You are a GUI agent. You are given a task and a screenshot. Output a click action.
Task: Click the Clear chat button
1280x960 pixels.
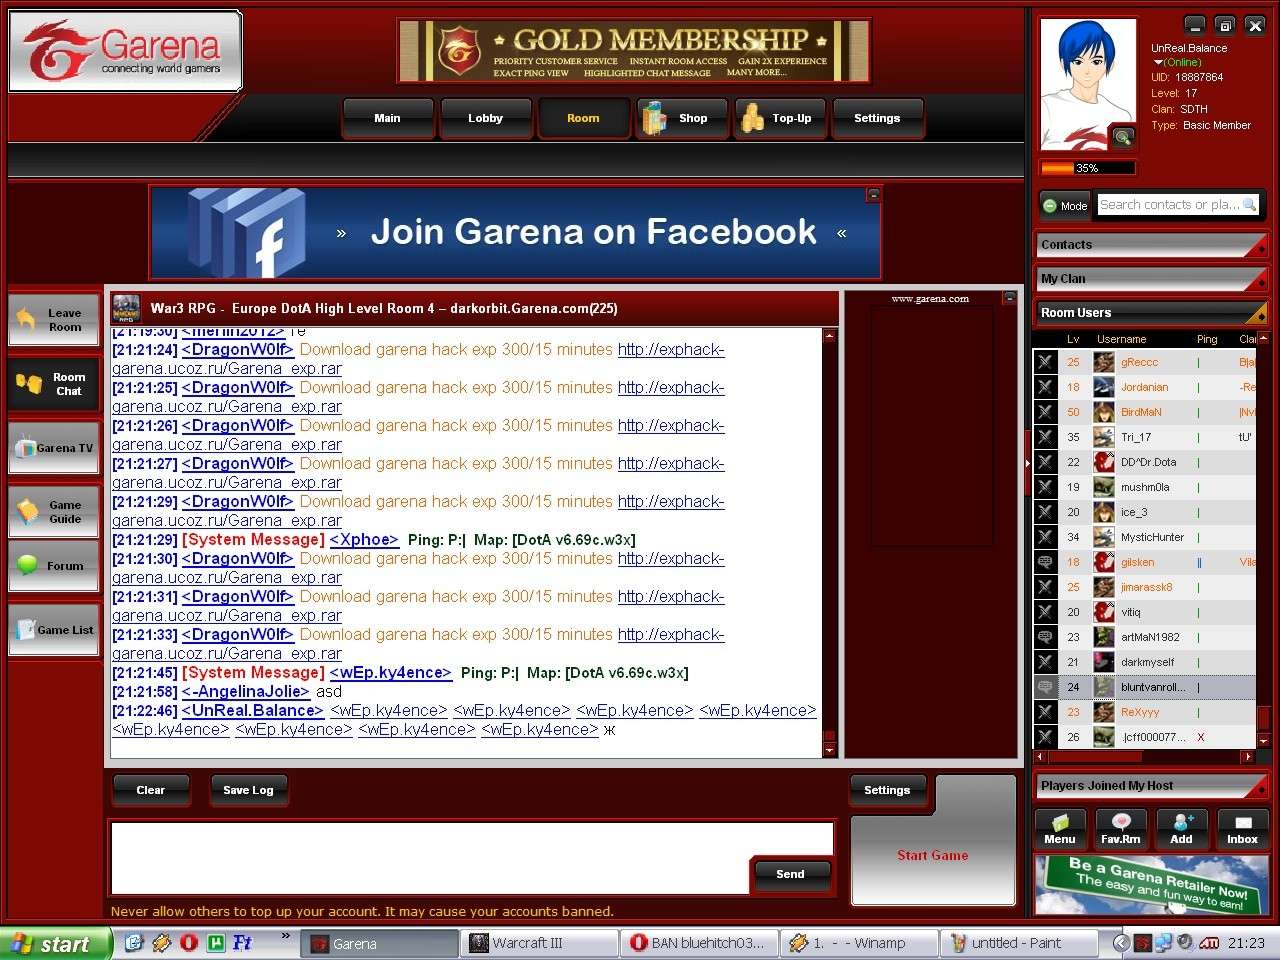click(150, 790)
